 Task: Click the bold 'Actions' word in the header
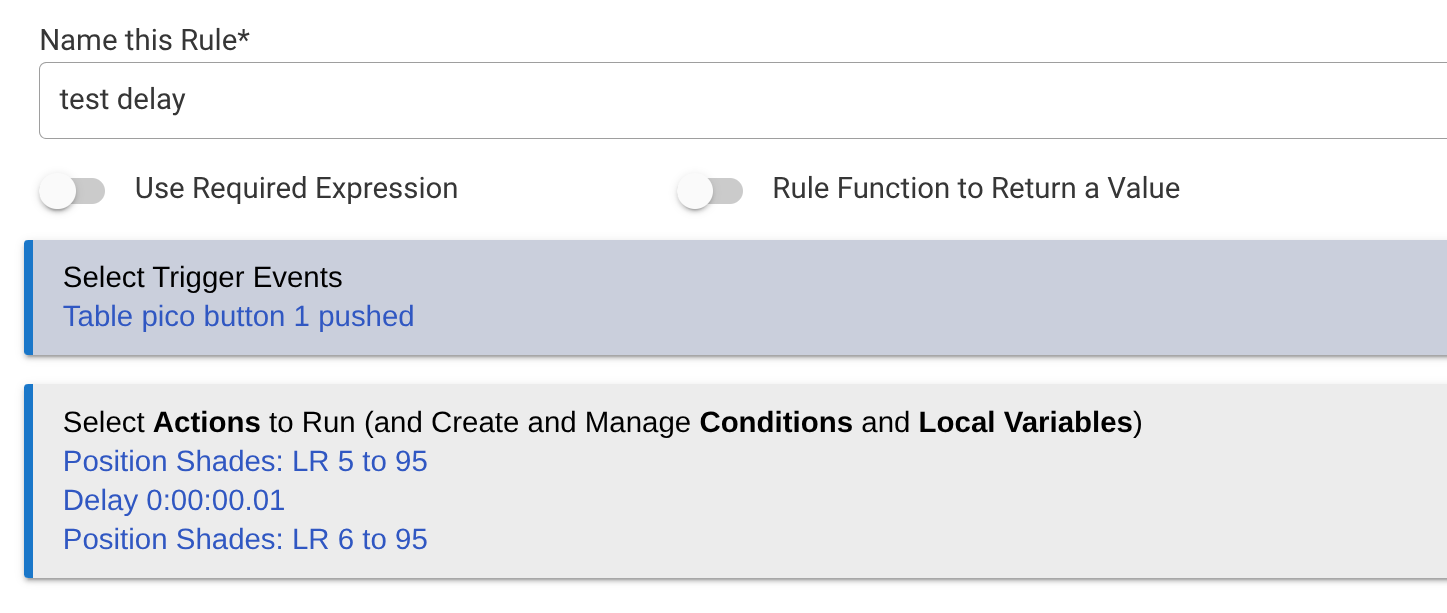[207, 423]
